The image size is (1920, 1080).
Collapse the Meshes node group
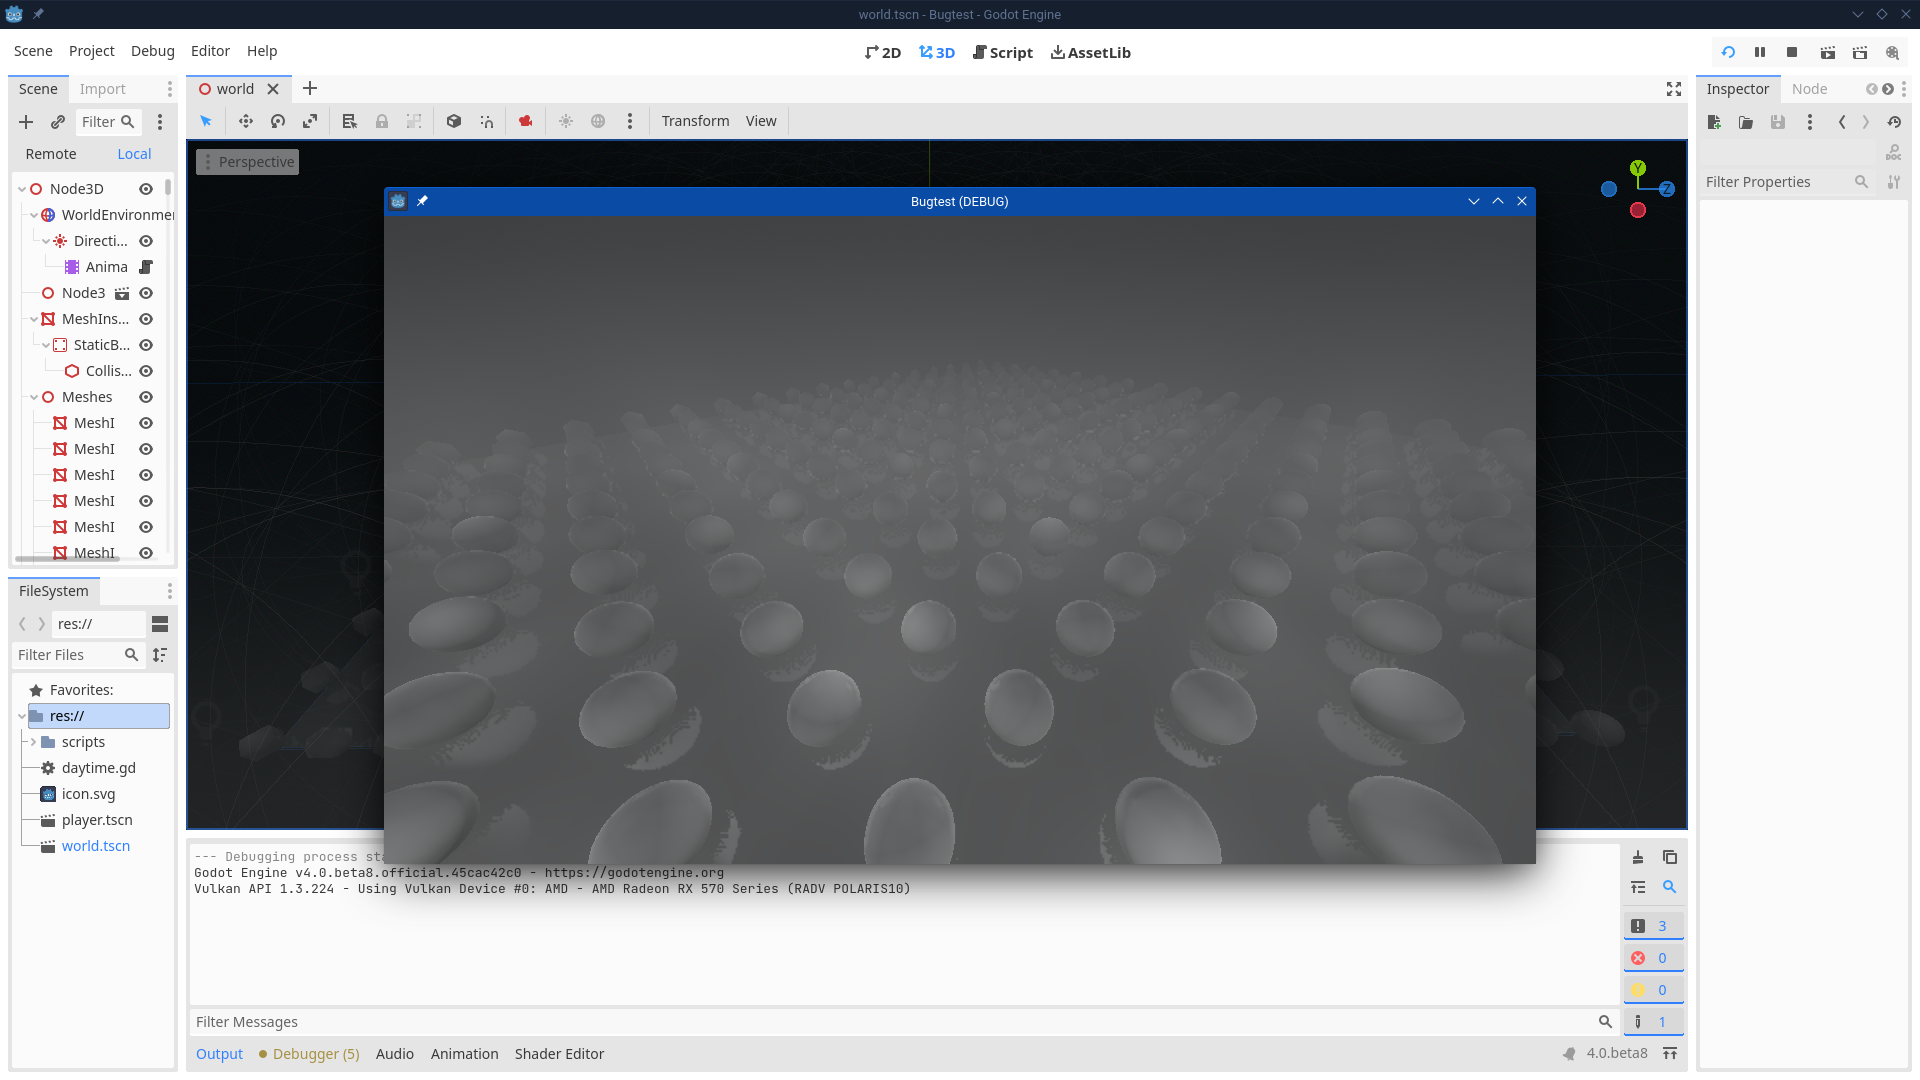pos(34,397)
